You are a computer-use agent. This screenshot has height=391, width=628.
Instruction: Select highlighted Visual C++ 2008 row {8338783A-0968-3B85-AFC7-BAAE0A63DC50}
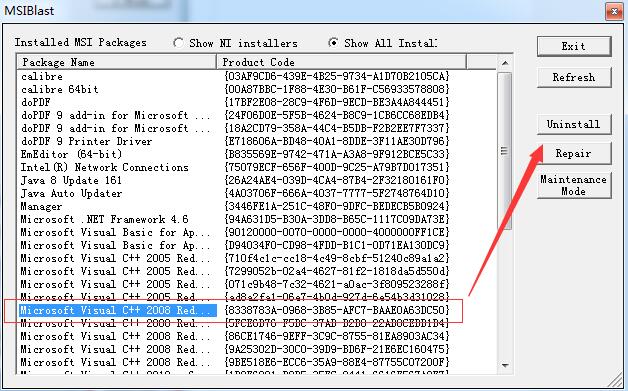point(256,310)
